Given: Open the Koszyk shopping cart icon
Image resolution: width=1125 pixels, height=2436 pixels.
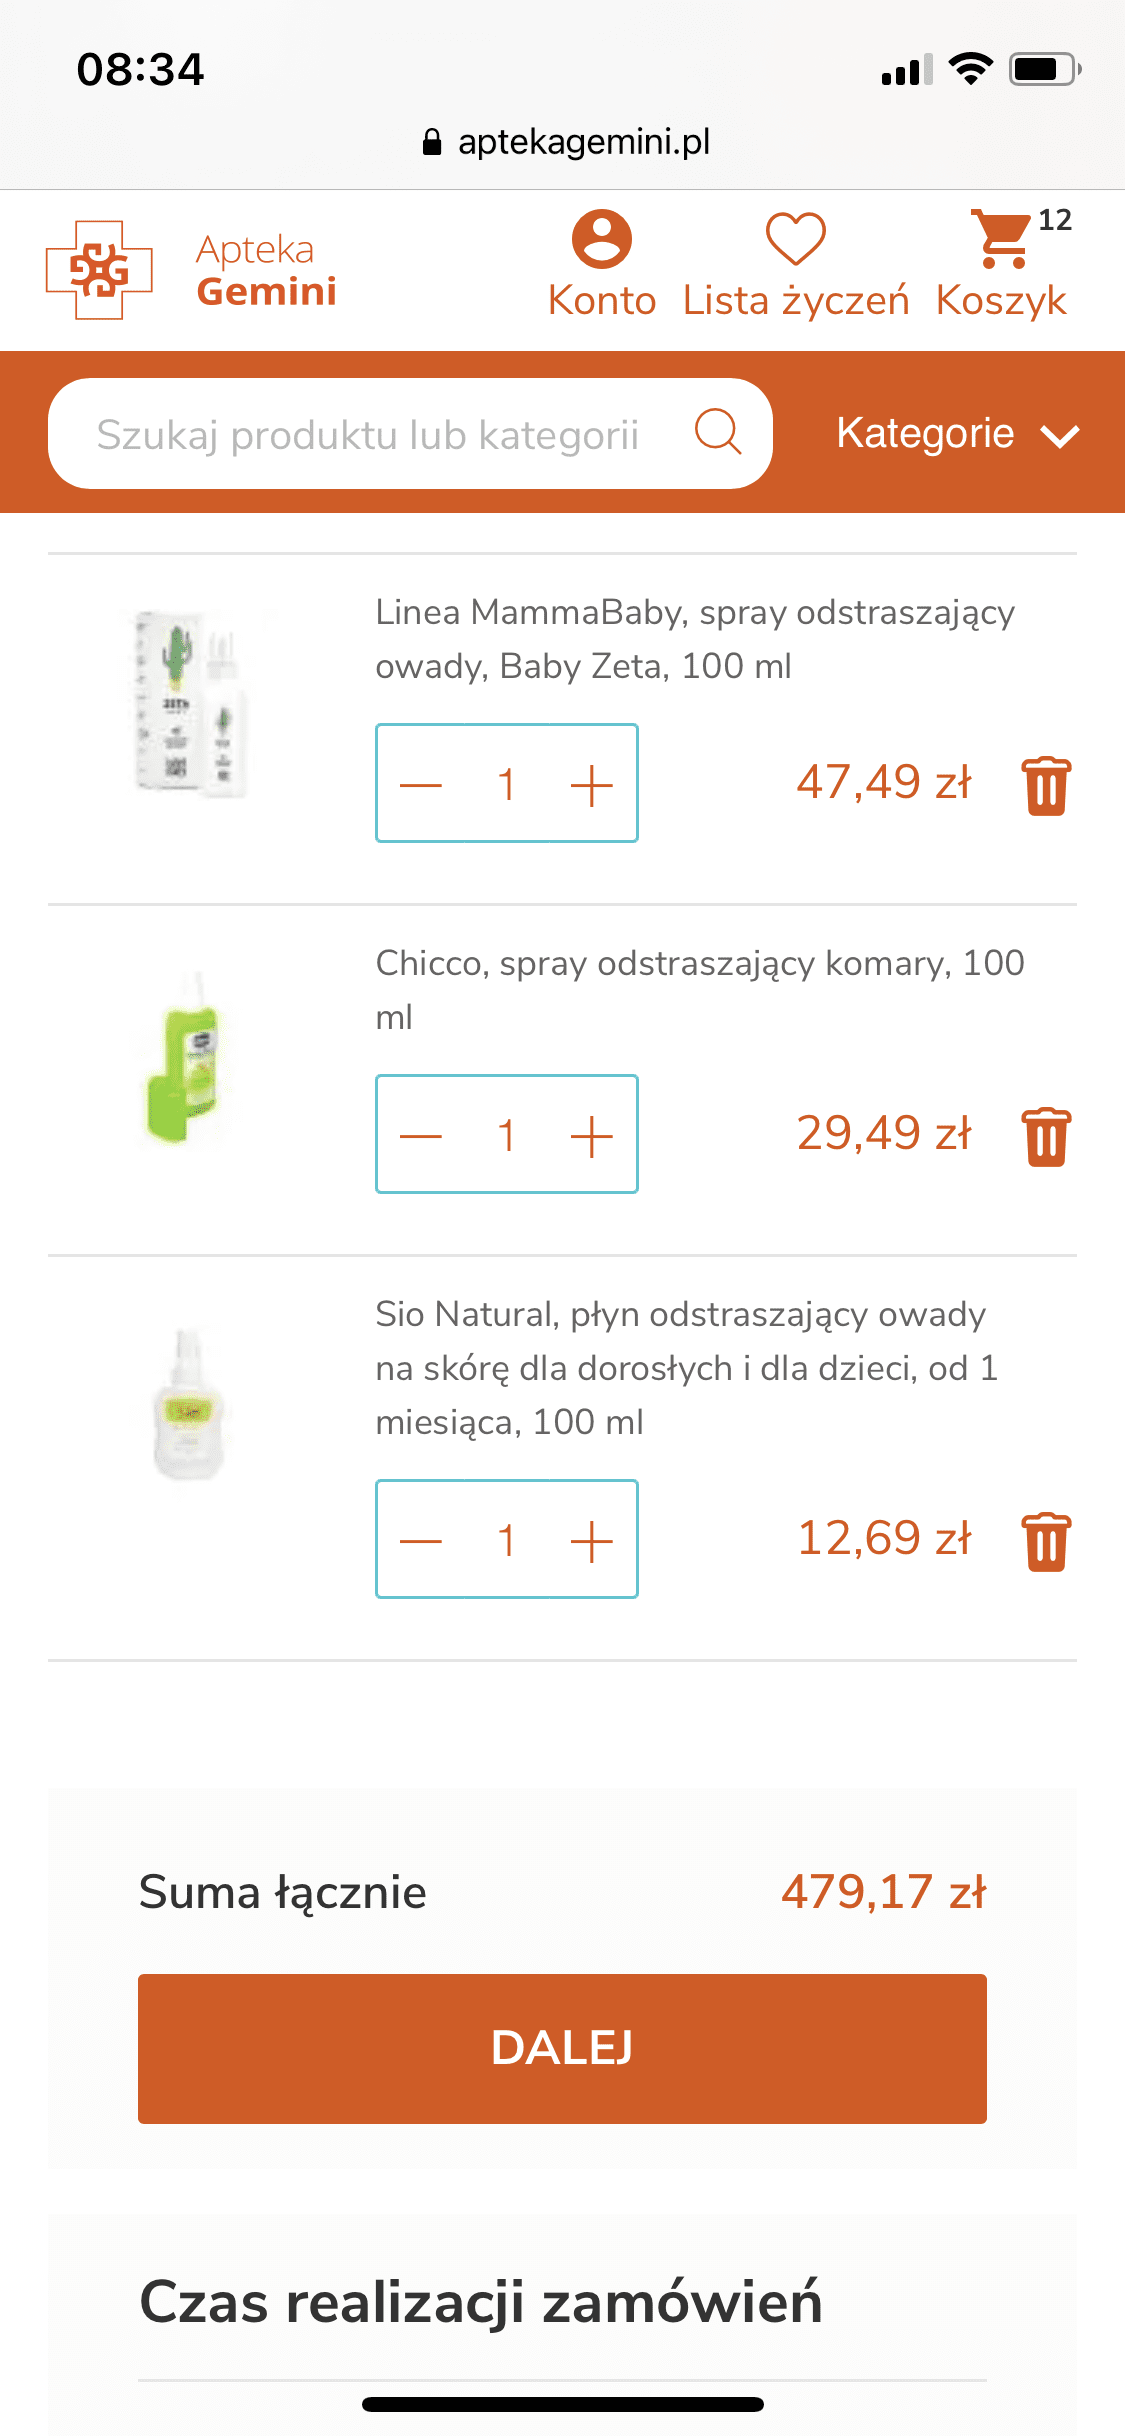Looking at the screenshot, I should click(x=1002, y=240).
